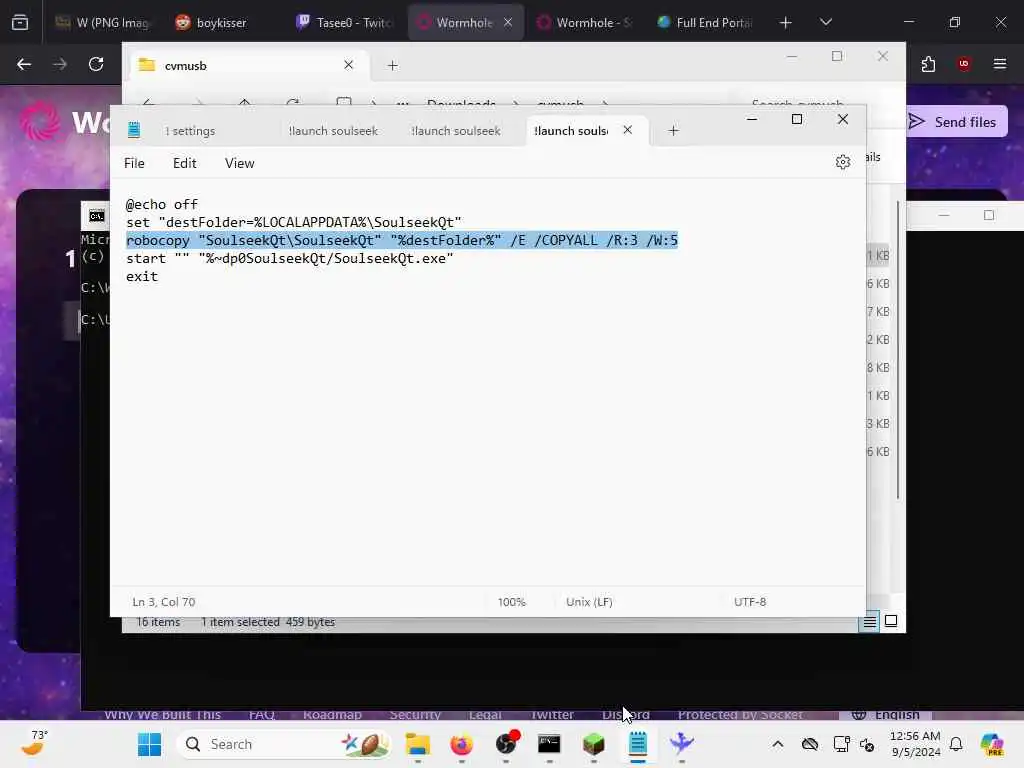Viewport: 1024px width, 768px height.
Task: Open the Wormhole Discord footer link
Action: point(626,714)
